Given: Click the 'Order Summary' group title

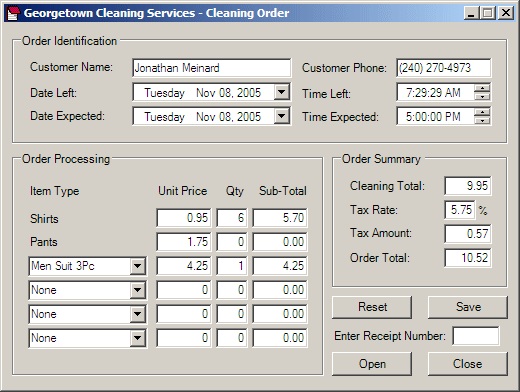Looking at the screenshot, I should 381,159.
